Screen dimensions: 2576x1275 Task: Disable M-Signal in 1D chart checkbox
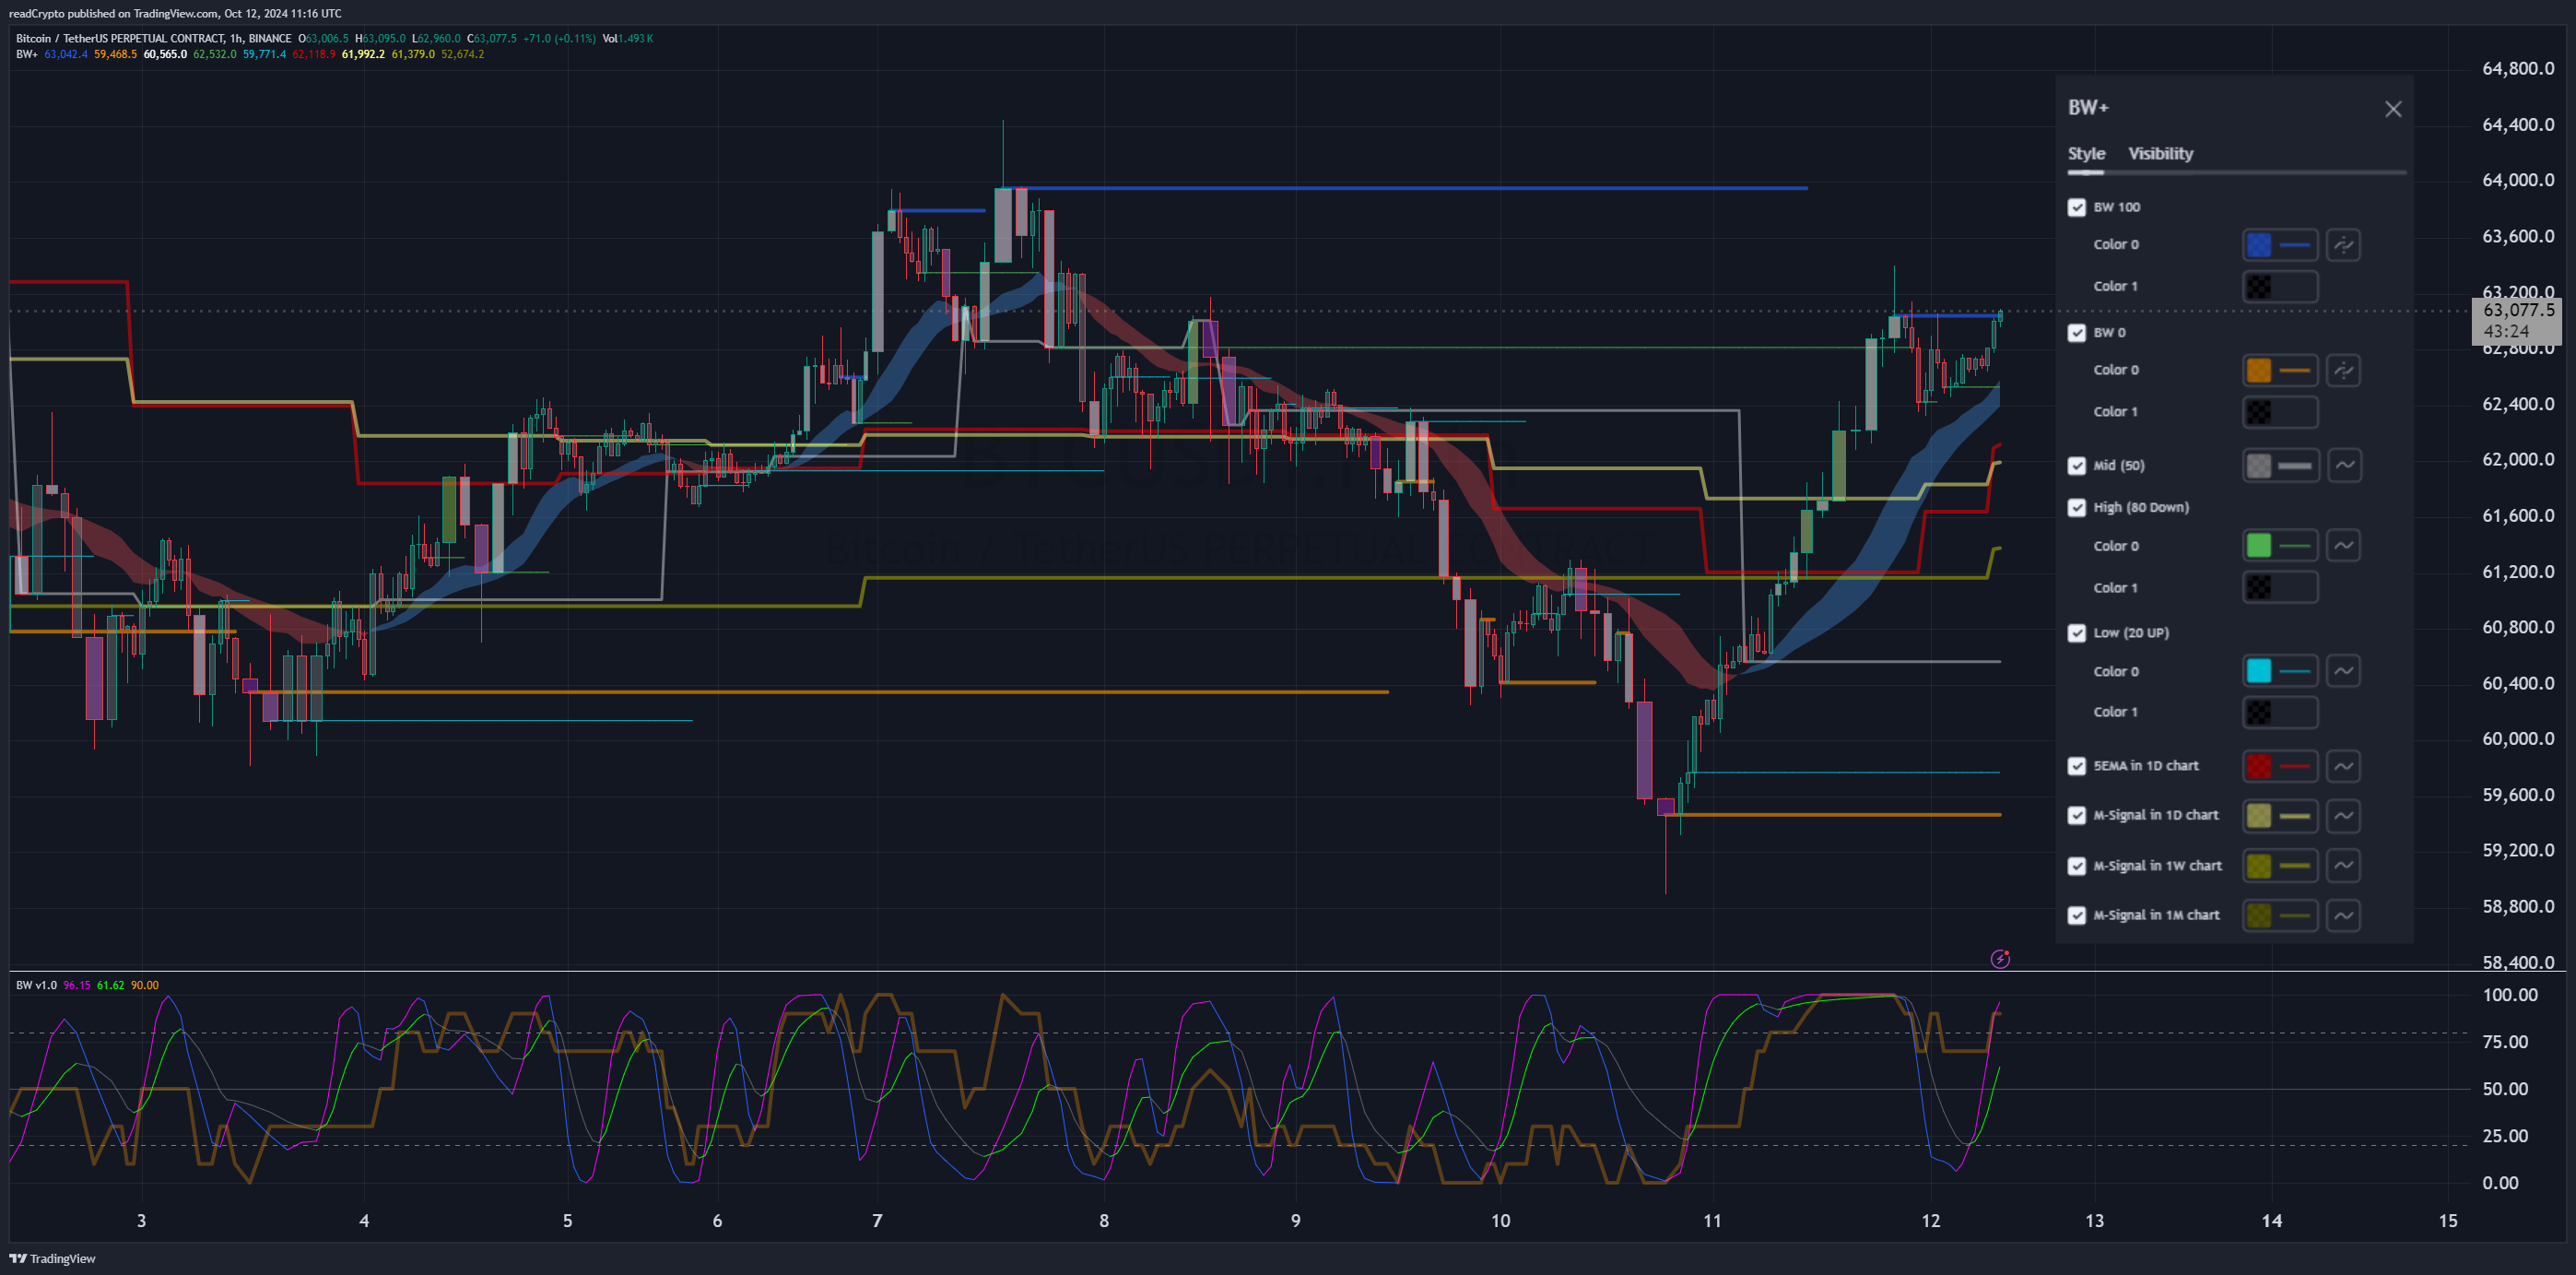(2077, 815)
